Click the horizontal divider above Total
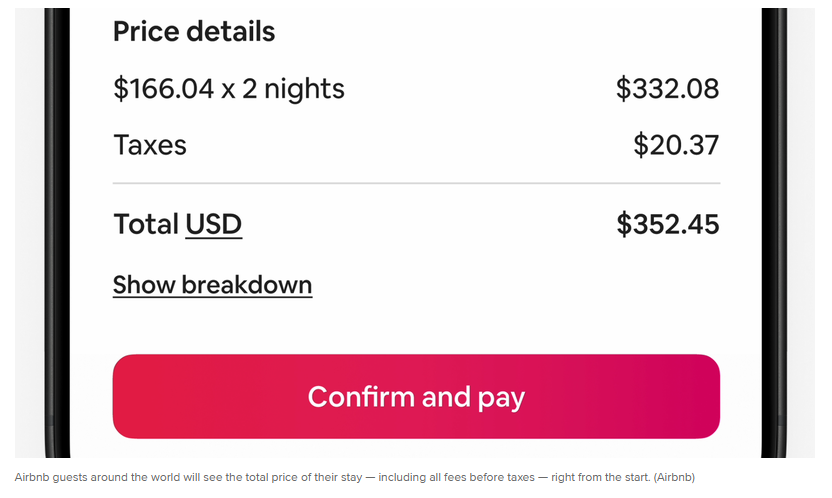This screenshot has height=498, width=832. (416, 184)
